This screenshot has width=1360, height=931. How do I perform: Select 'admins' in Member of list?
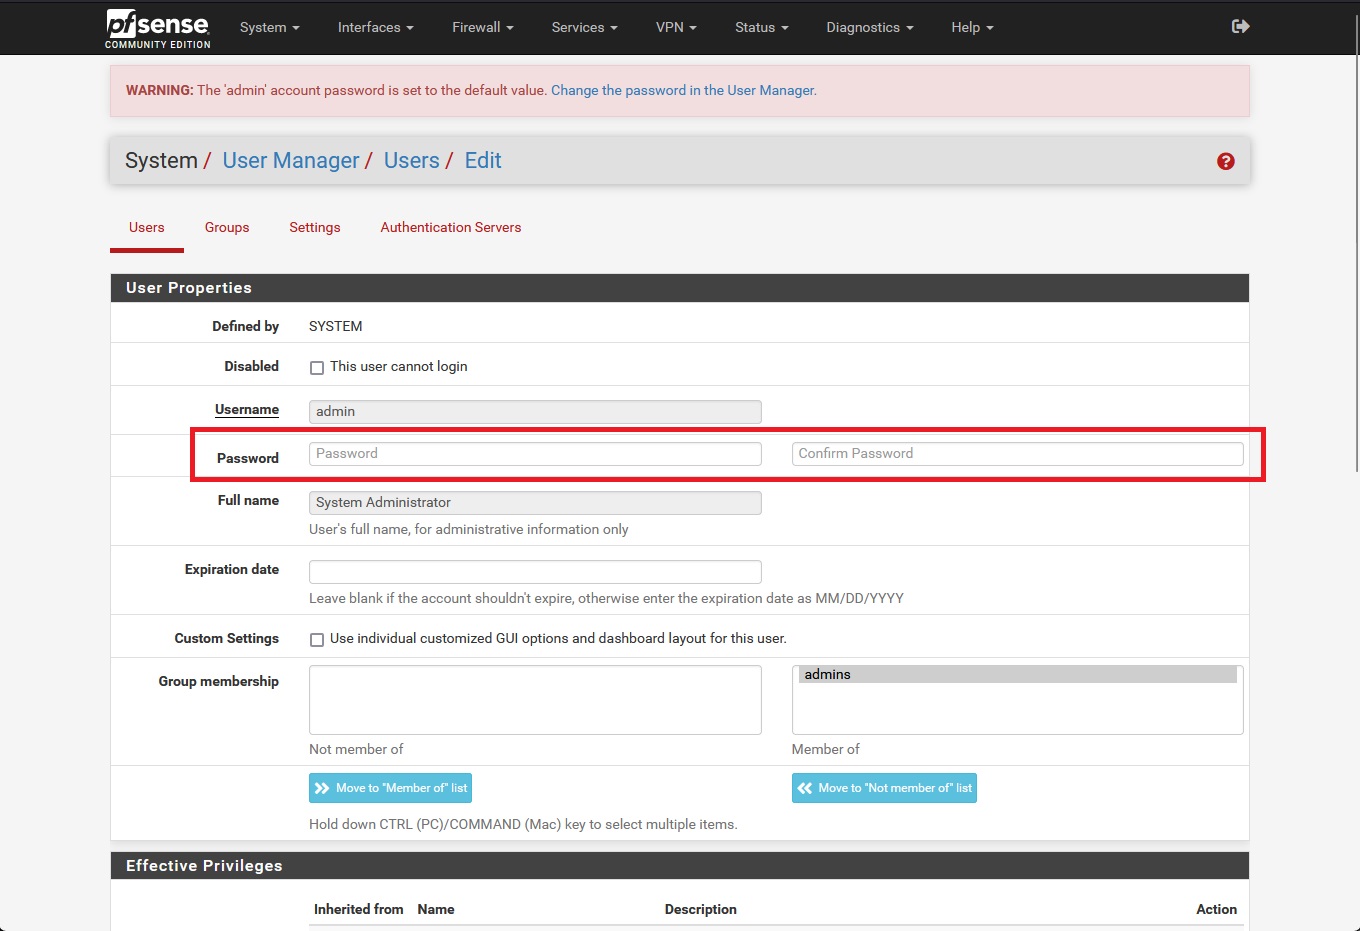point(1017,675)
